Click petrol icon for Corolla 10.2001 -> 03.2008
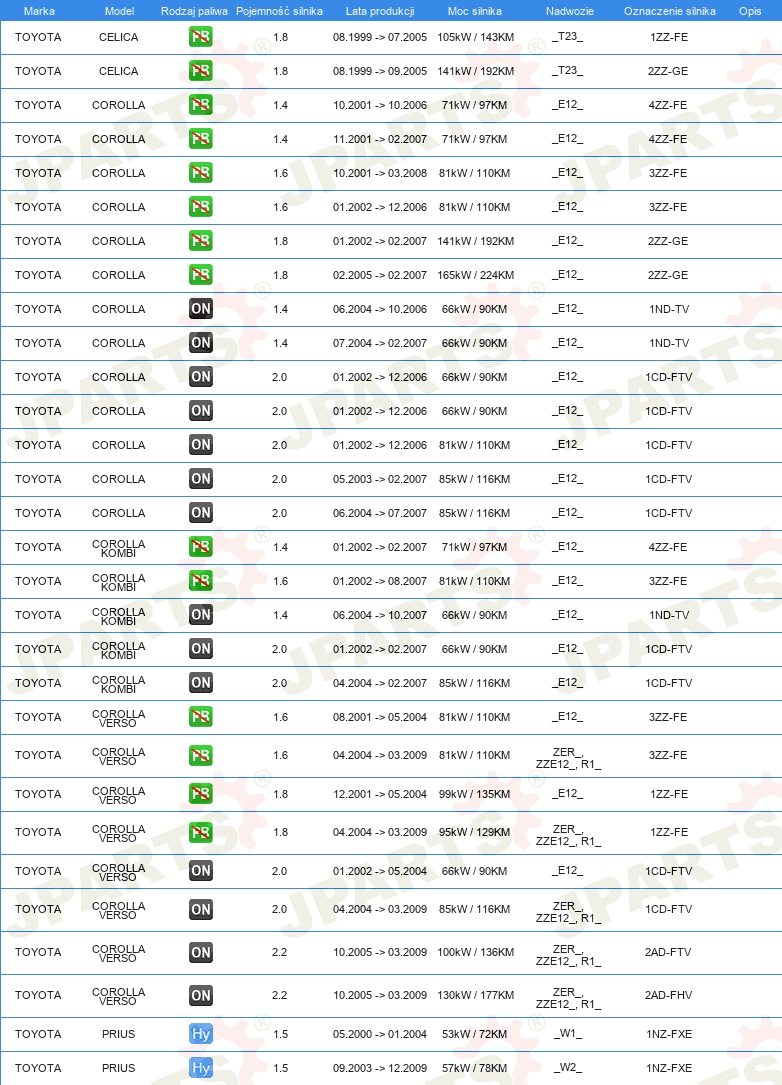Image resolution: width=782 pixels, height=1085 pixels. pos(201,172)
